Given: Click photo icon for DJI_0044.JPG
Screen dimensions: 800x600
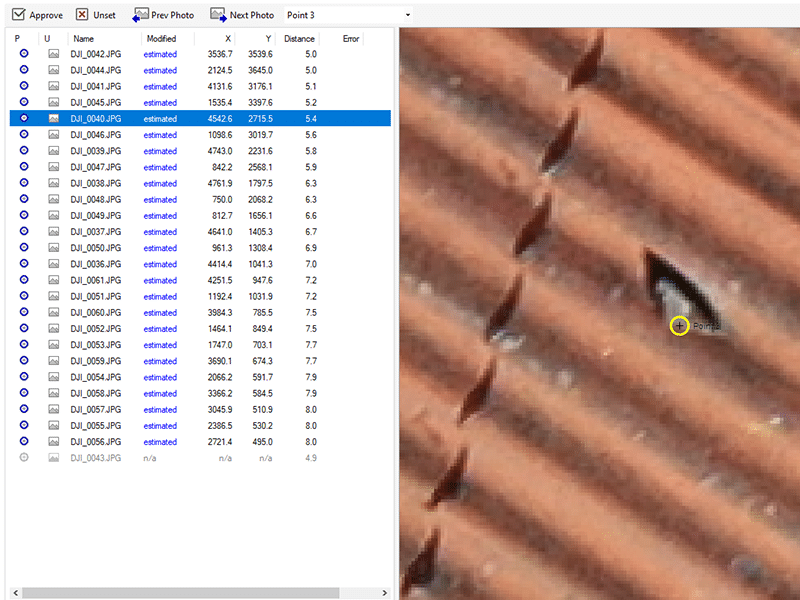Looking at the screenshot, I should (x=54, y=70).
